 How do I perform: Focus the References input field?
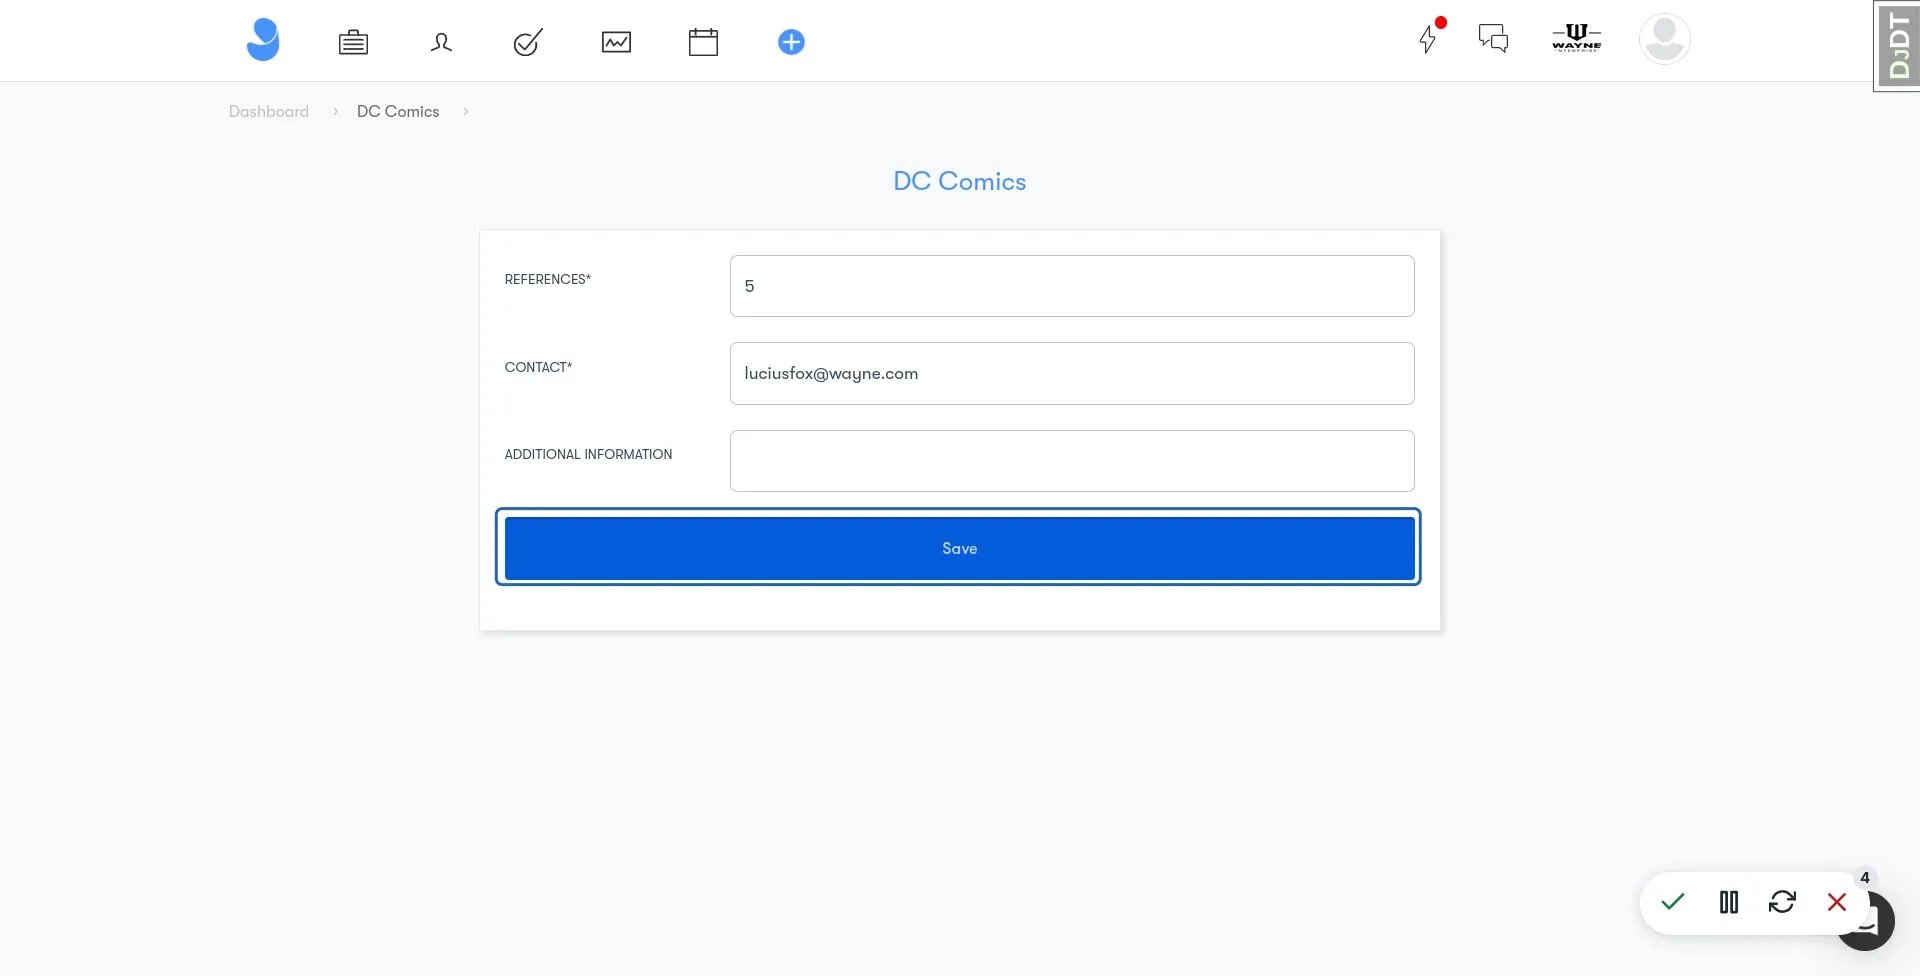pyautogui.click(x=1072, y=286)
